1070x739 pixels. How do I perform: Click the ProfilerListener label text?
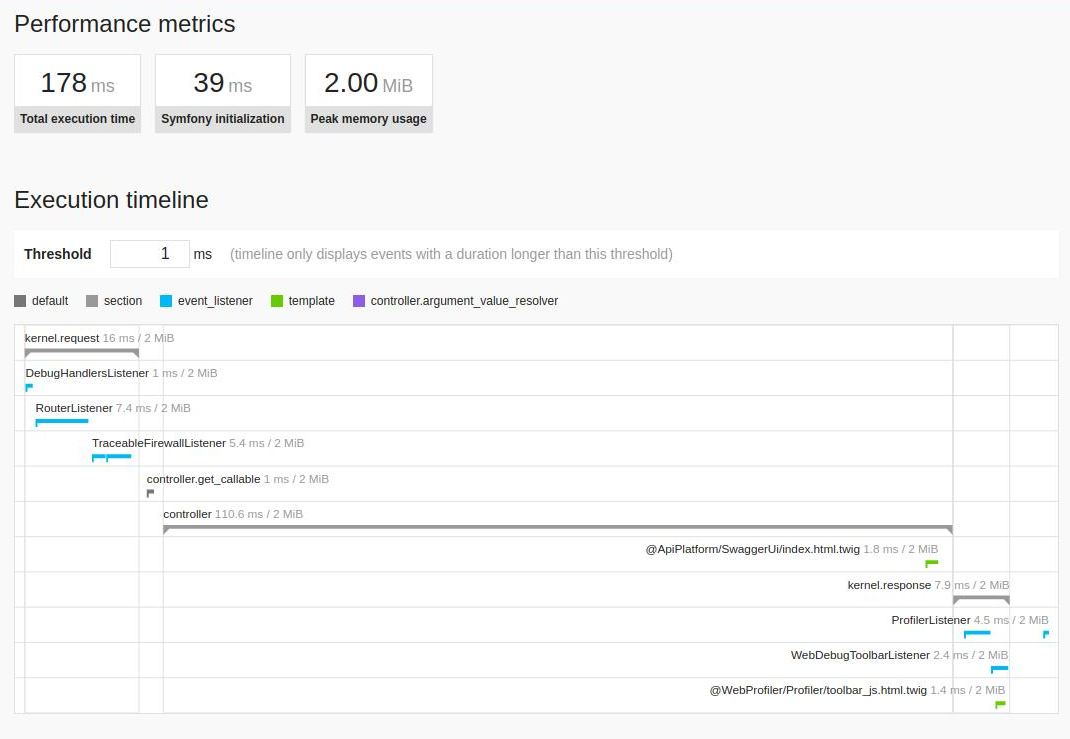pyautogui.click(x=931, y=620)
